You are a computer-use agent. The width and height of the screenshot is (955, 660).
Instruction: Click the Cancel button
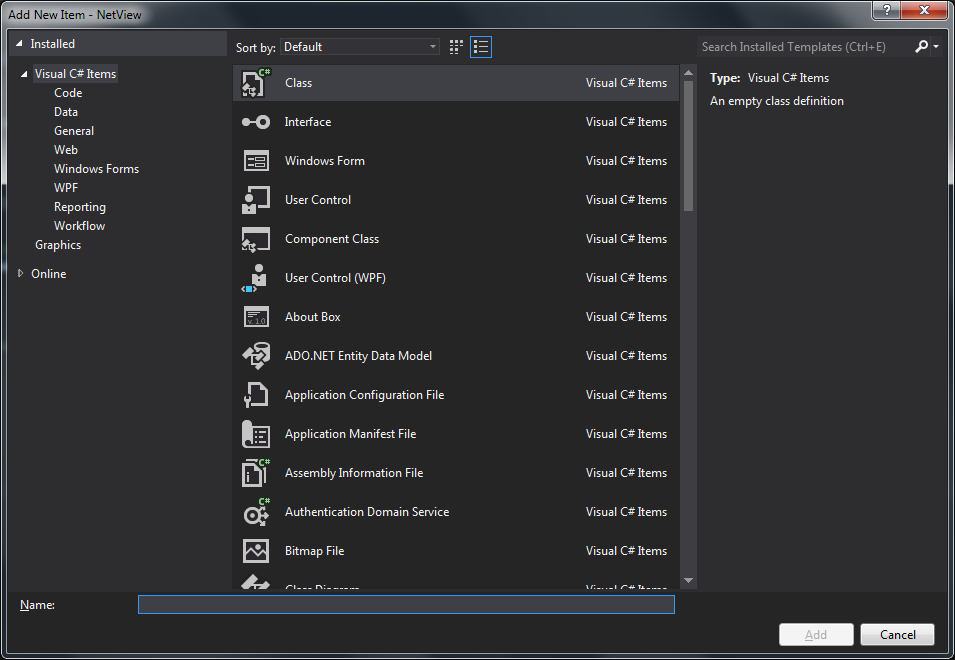click(x=896, y=634)
